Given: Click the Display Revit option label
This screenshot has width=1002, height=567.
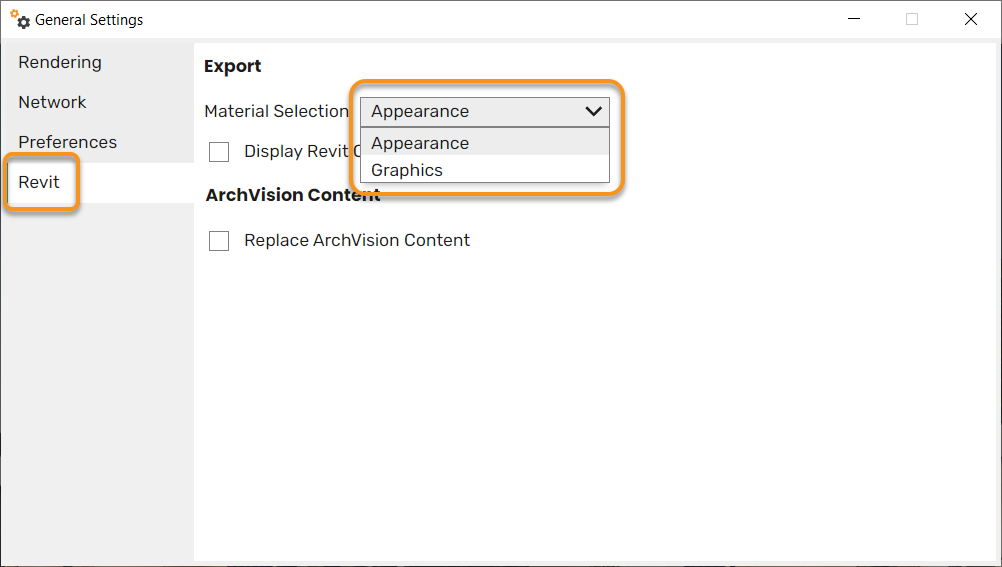Looking at the screenshot, I should point(302,151).
